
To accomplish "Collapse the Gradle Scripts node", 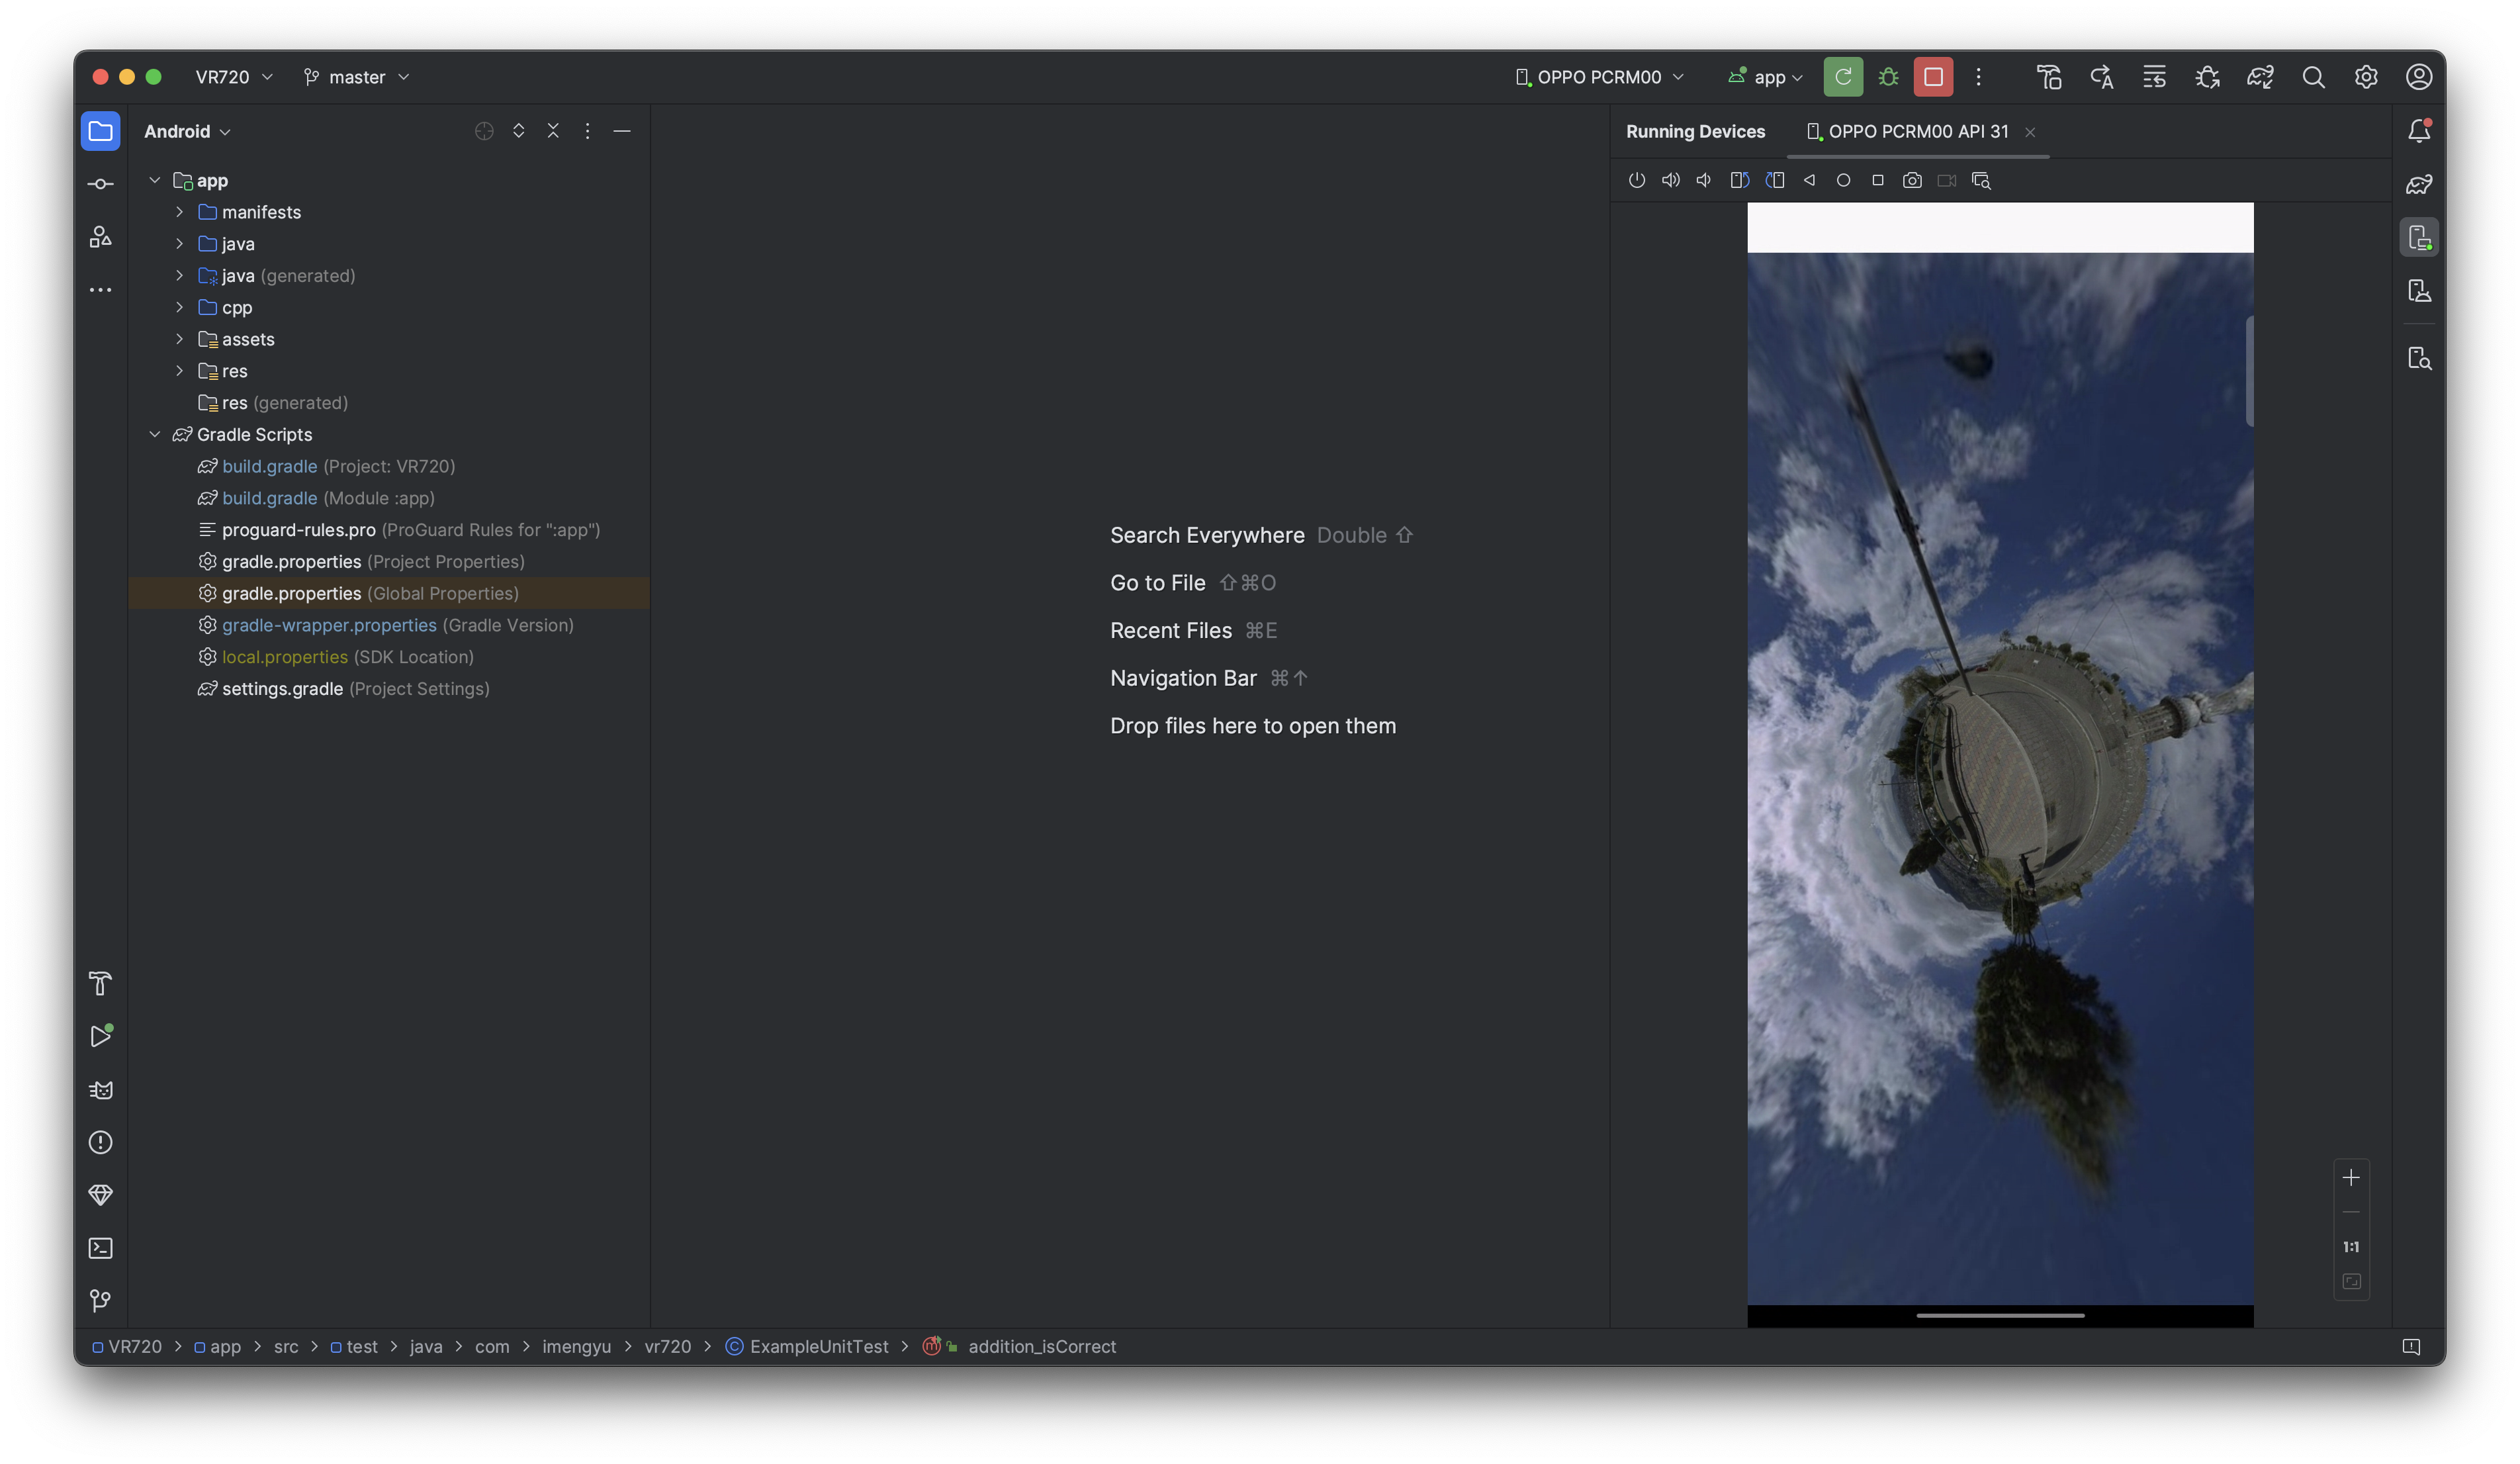I will pos(154,434).
